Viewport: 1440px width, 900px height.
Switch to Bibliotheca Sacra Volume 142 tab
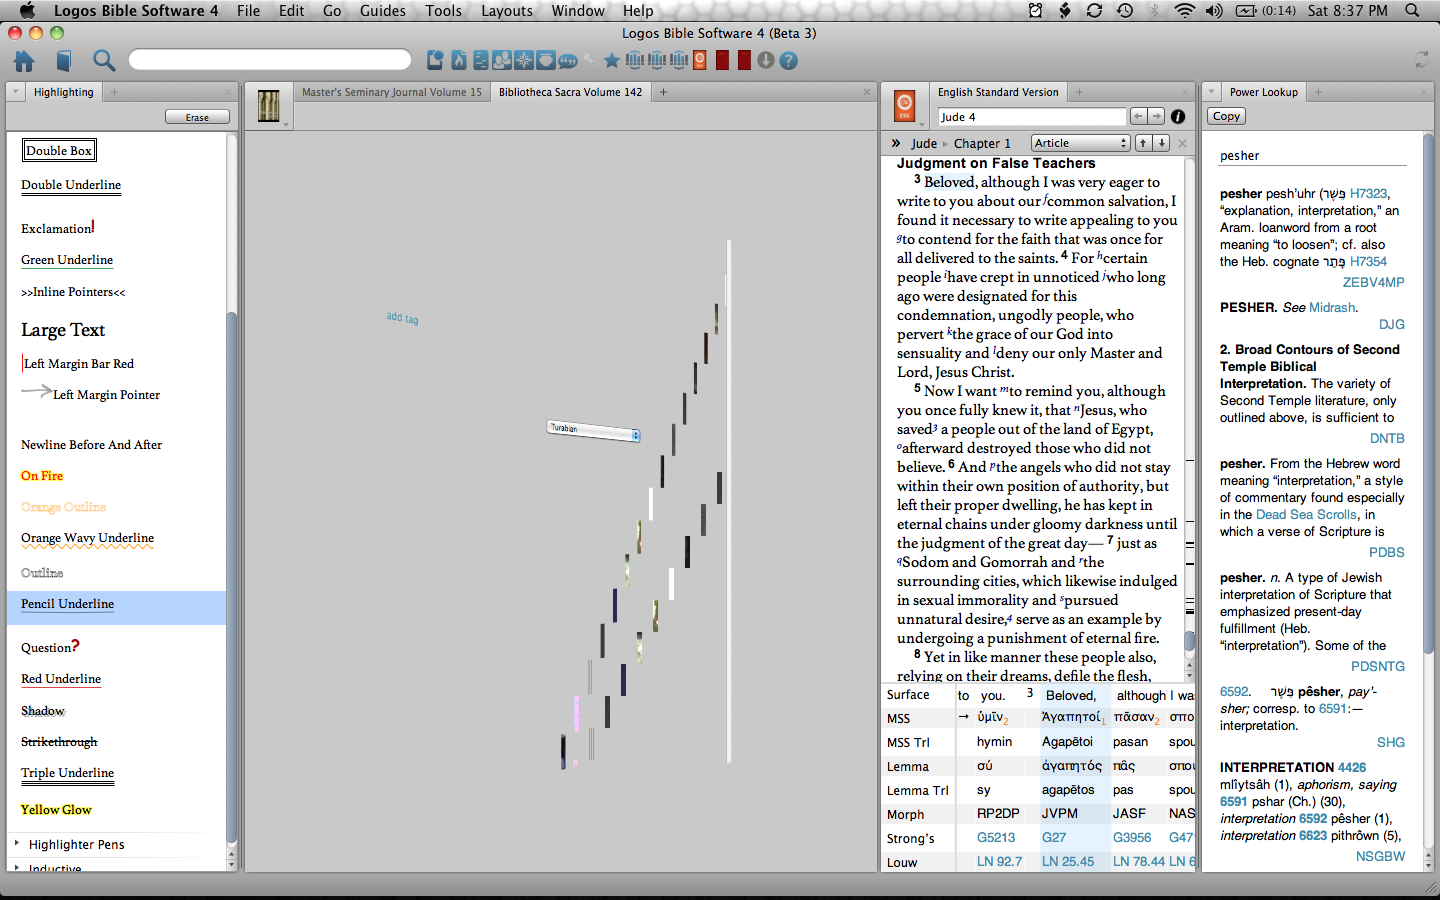[570, 92]
